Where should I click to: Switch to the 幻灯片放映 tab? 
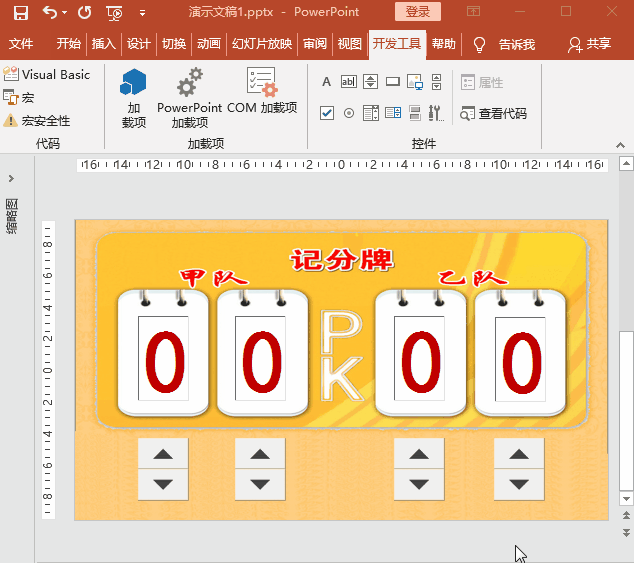point(262,43)
